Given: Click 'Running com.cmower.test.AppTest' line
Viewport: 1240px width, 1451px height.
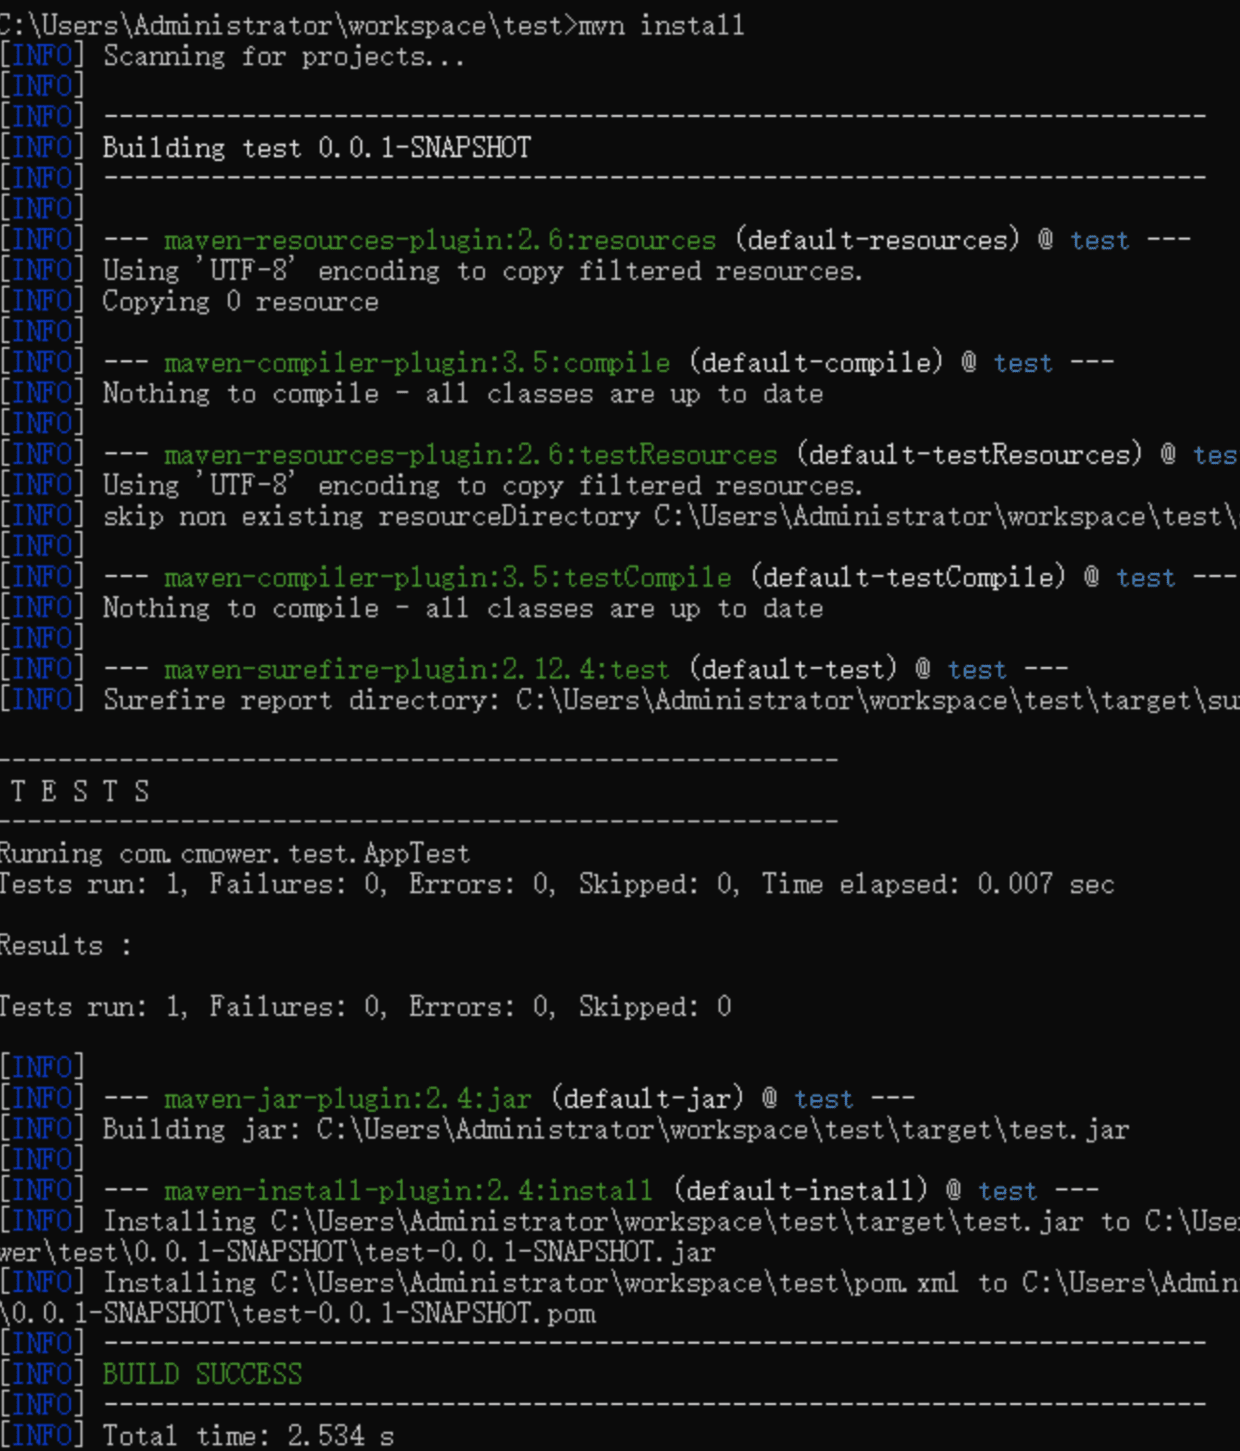Looking at the screenshot, I should (234, 853).
